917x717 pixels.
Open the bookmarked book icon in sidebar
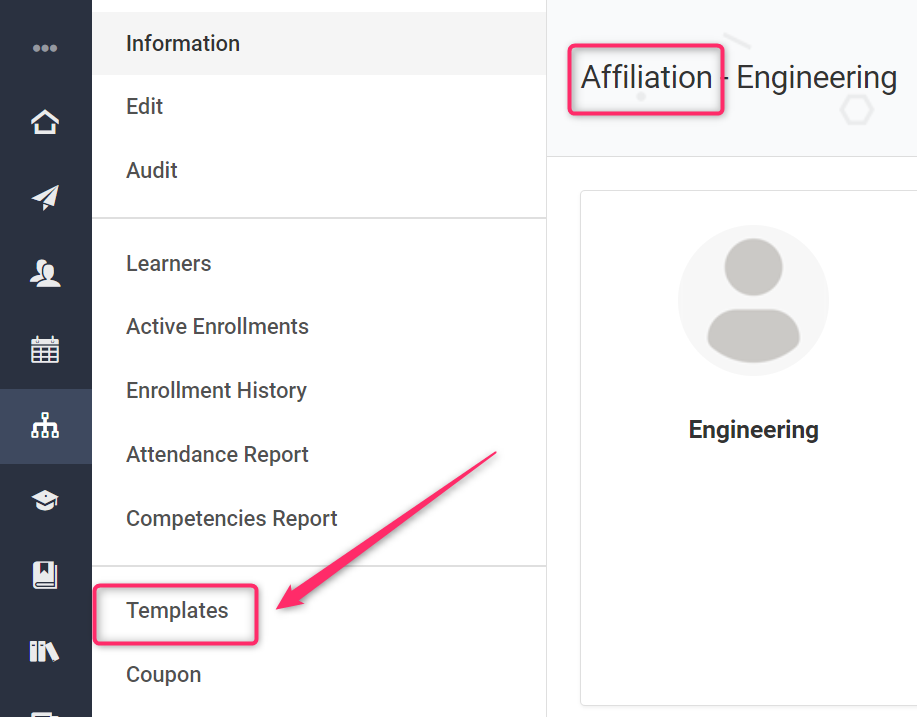coord(45,575)
